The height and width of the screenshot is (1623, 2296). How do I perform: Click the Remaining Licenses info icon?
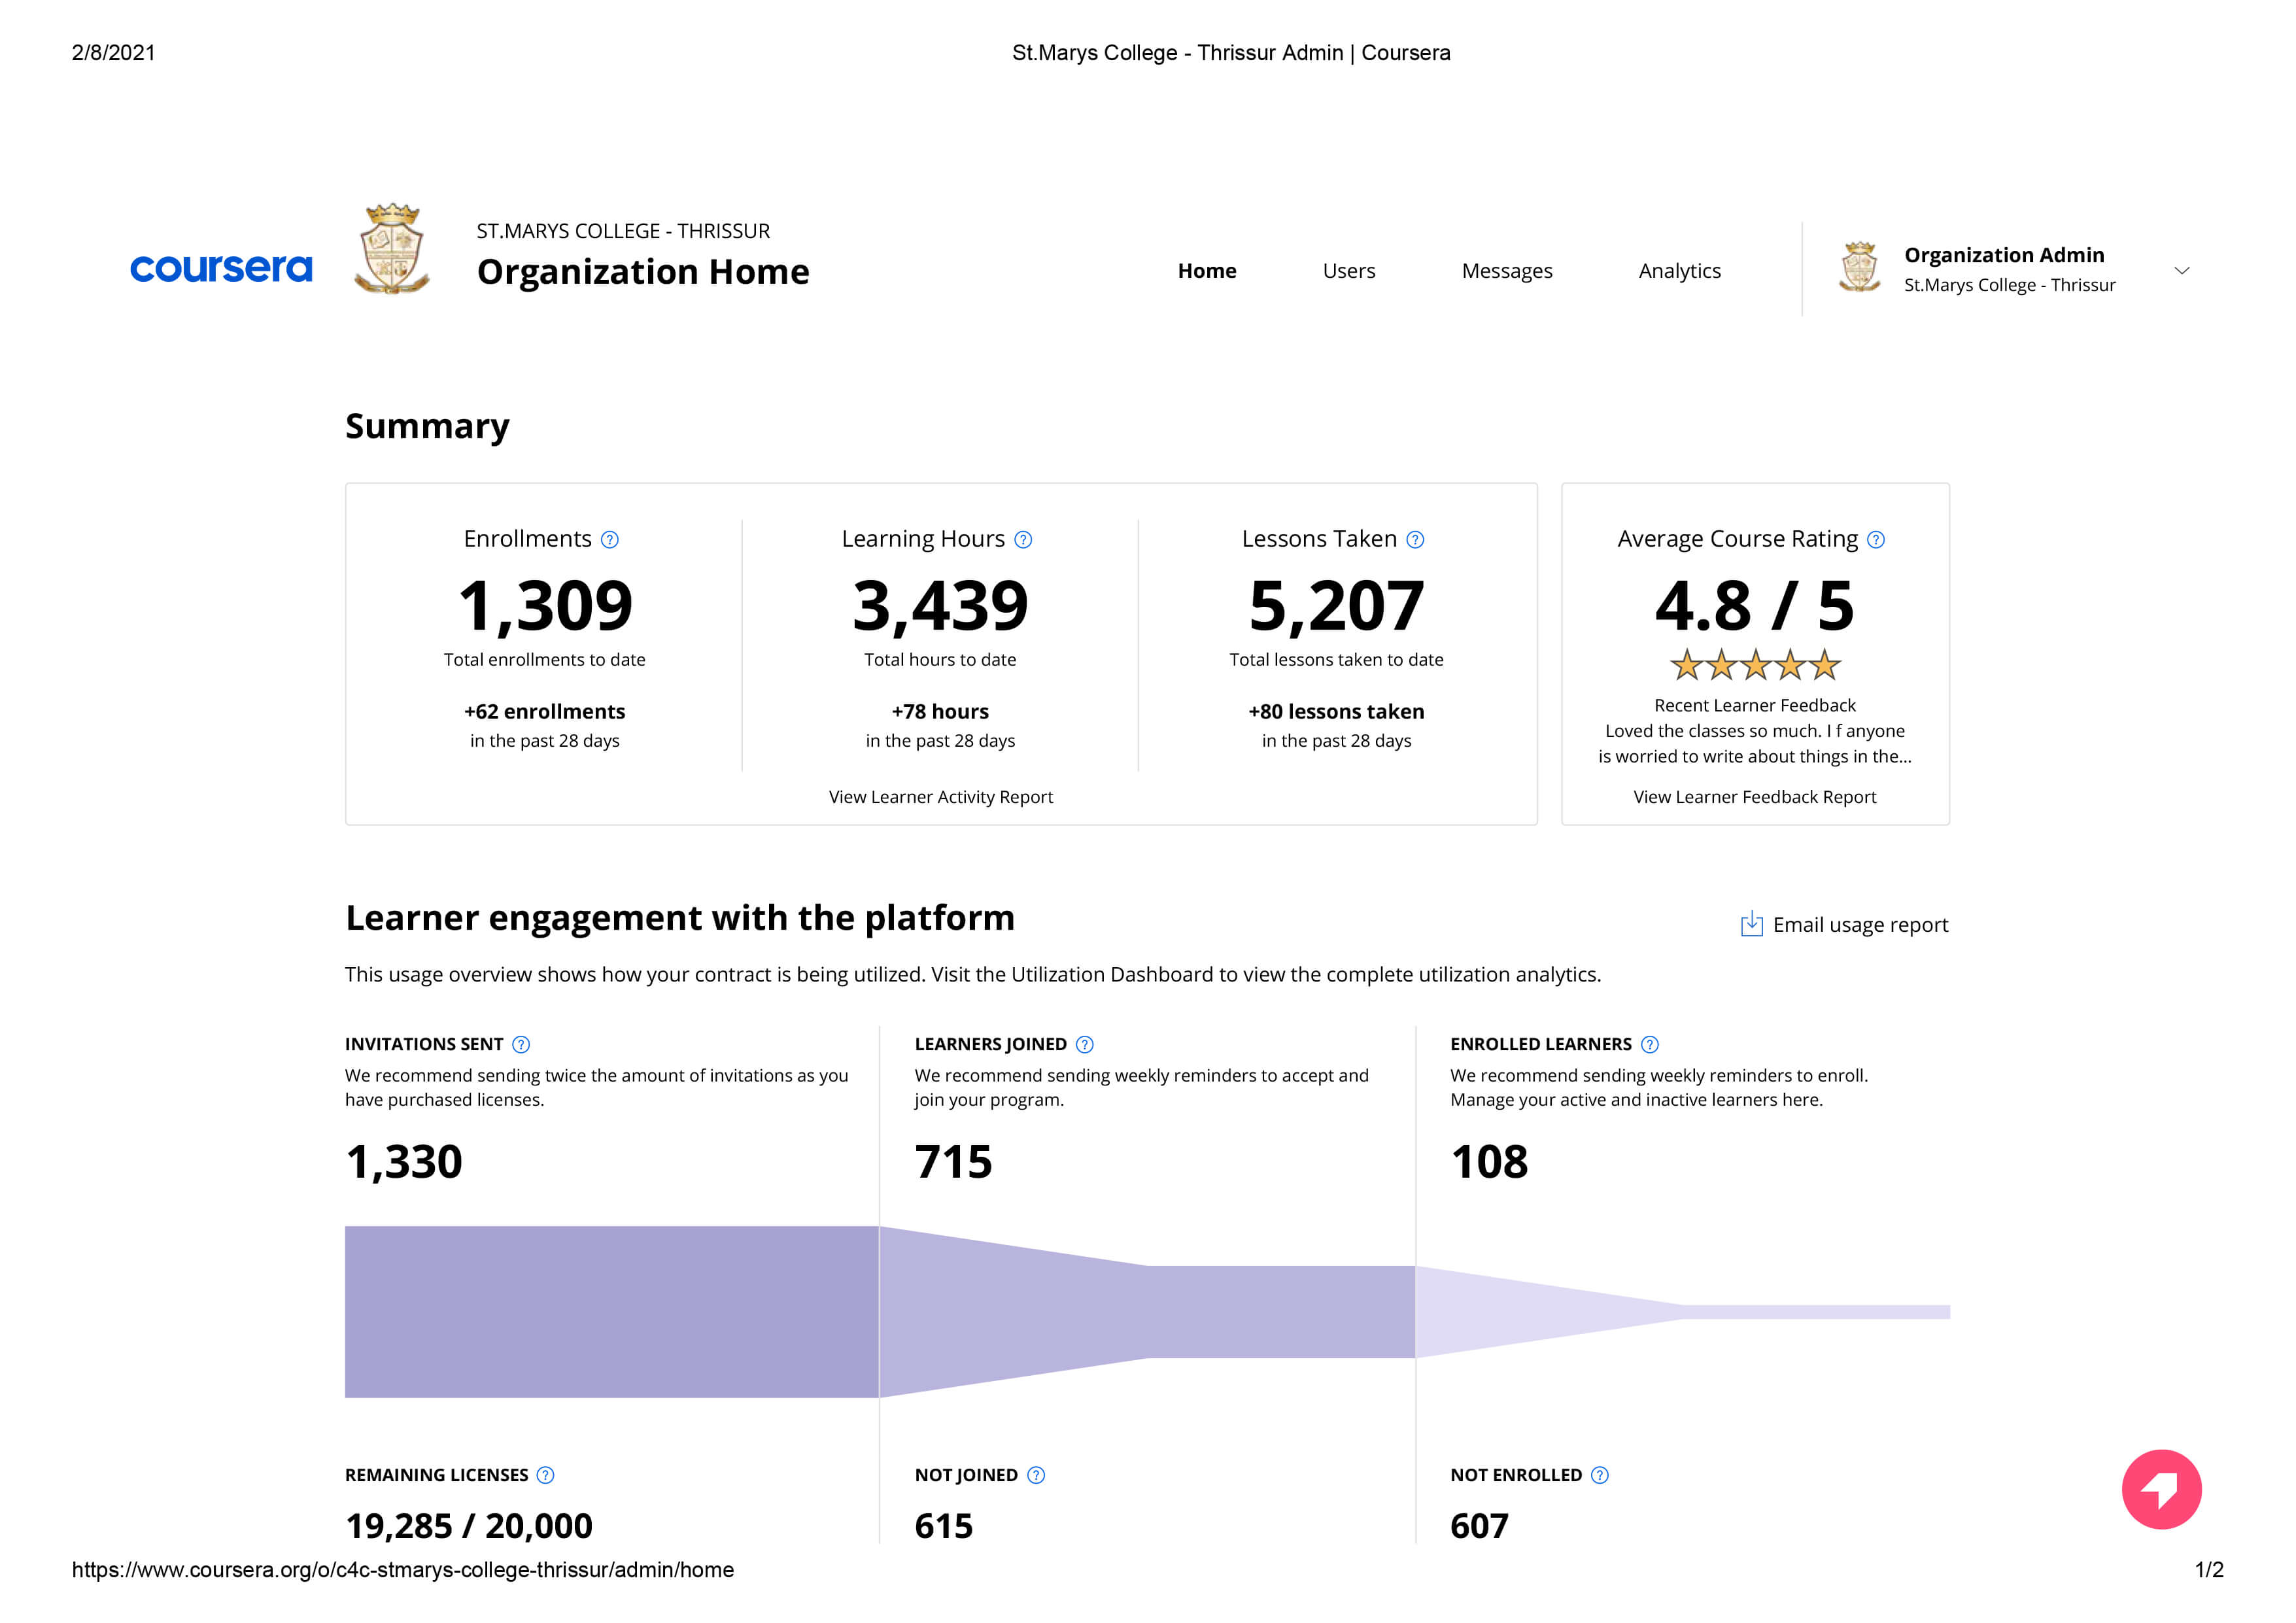click(x=545, y=1475)
